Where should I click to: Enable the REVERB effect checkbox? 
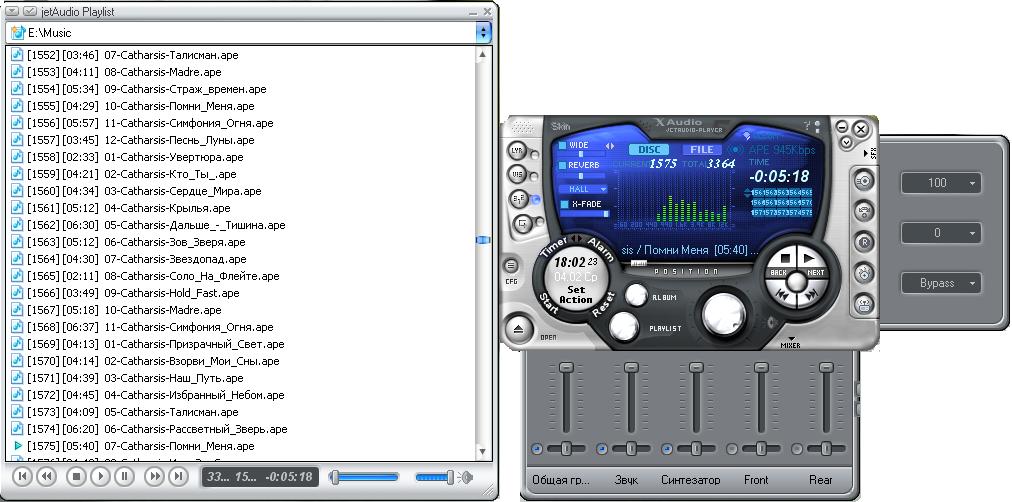pyautogui.click(x=563, y=165)
